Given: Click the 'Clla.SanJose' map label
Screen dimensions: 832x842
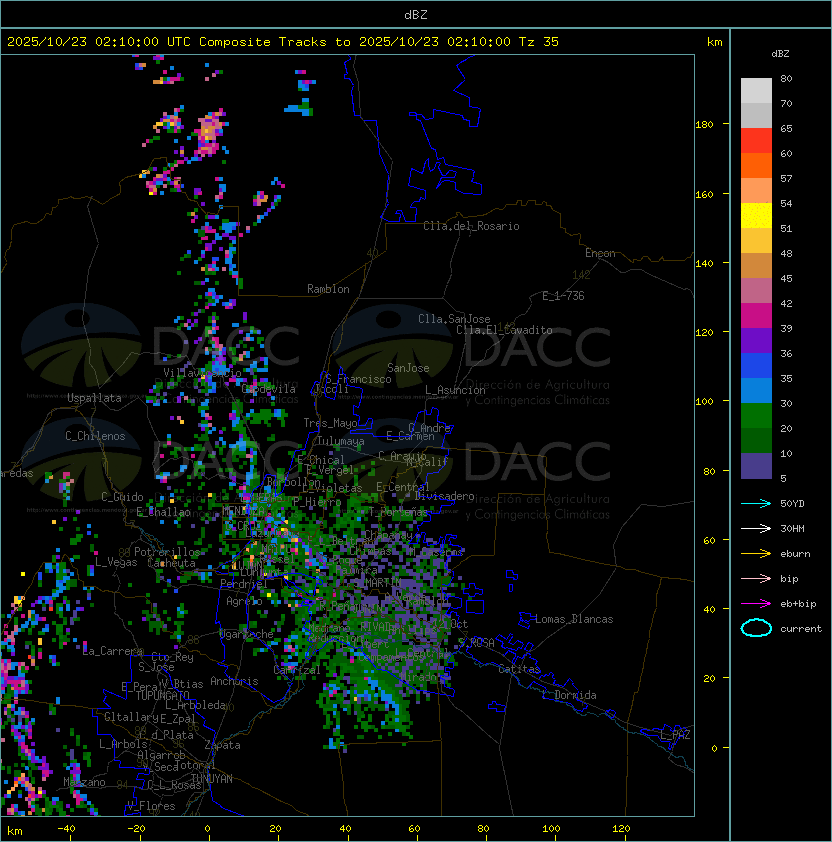Looking at the screenshot, I should [x=454, y=319].
